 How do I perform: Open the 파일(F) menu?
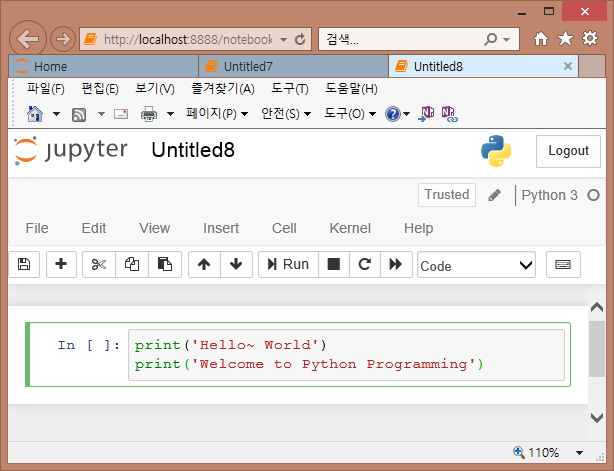tap(45, 89)
